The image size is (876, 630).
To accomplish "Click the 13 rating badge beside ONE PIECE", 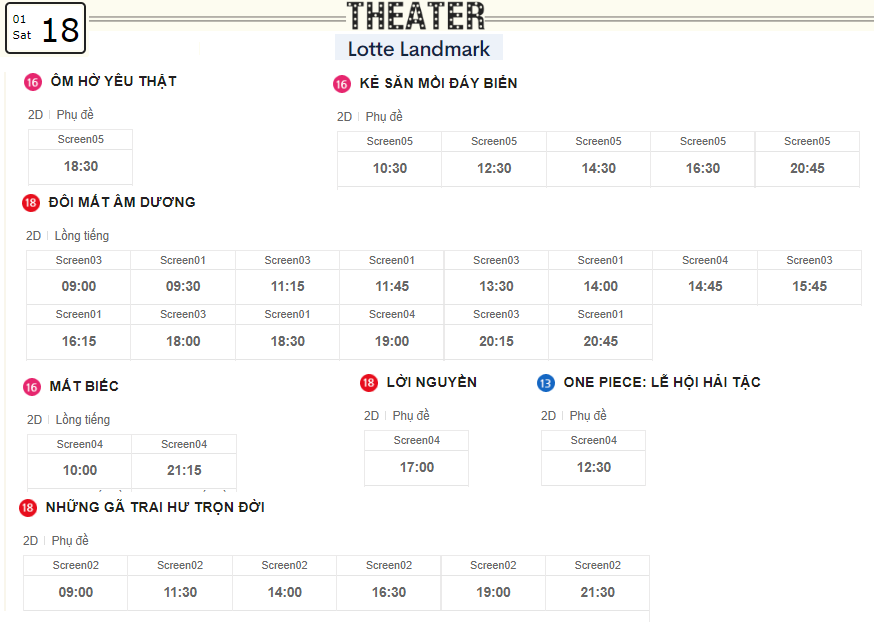I will coord(546,383).
